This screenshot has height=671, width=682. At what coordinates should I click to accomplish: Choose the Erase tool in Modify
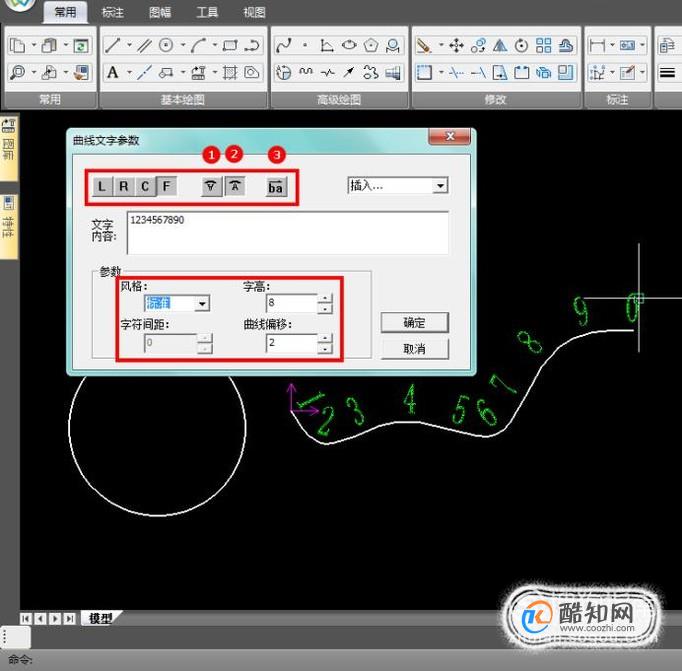(424, 45)
